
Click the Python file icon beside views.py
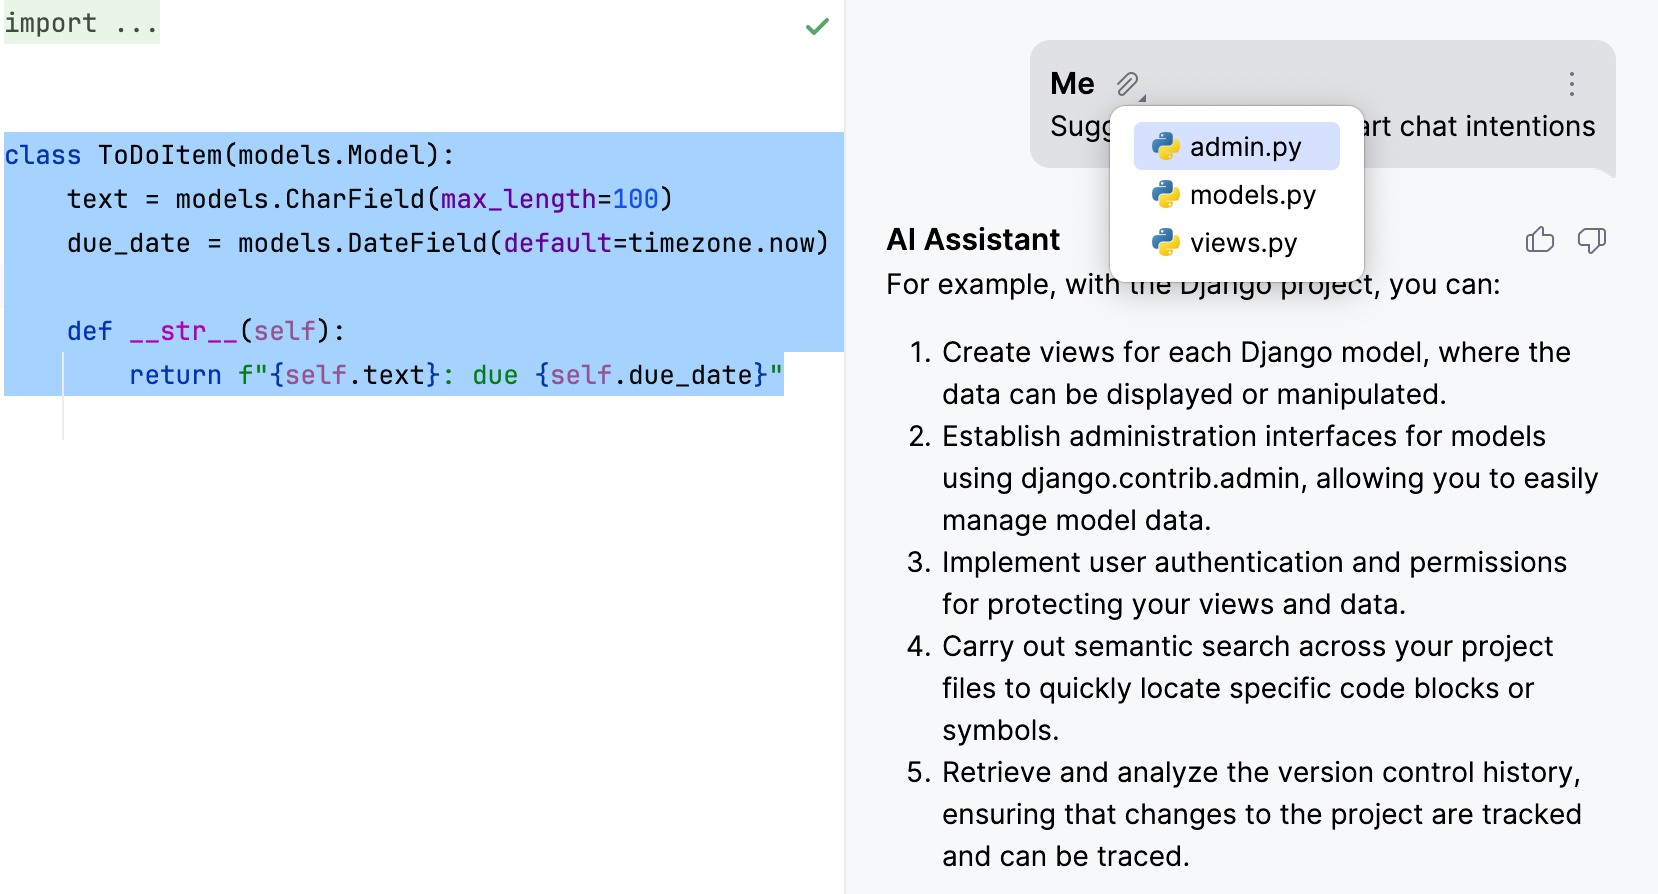pos(1165,243)
